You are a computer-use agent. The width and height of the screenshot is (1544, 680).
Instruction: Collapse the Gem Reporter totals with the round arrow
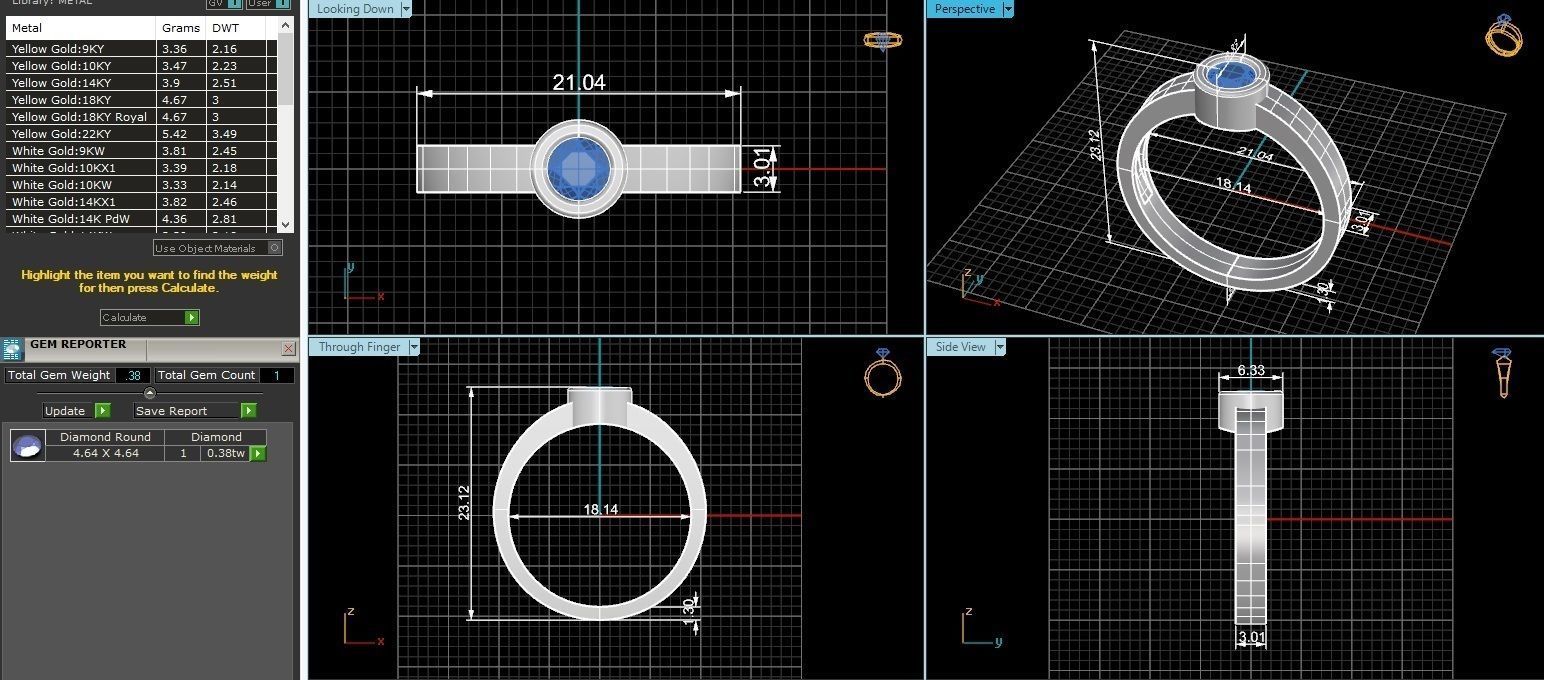point(150,393)
